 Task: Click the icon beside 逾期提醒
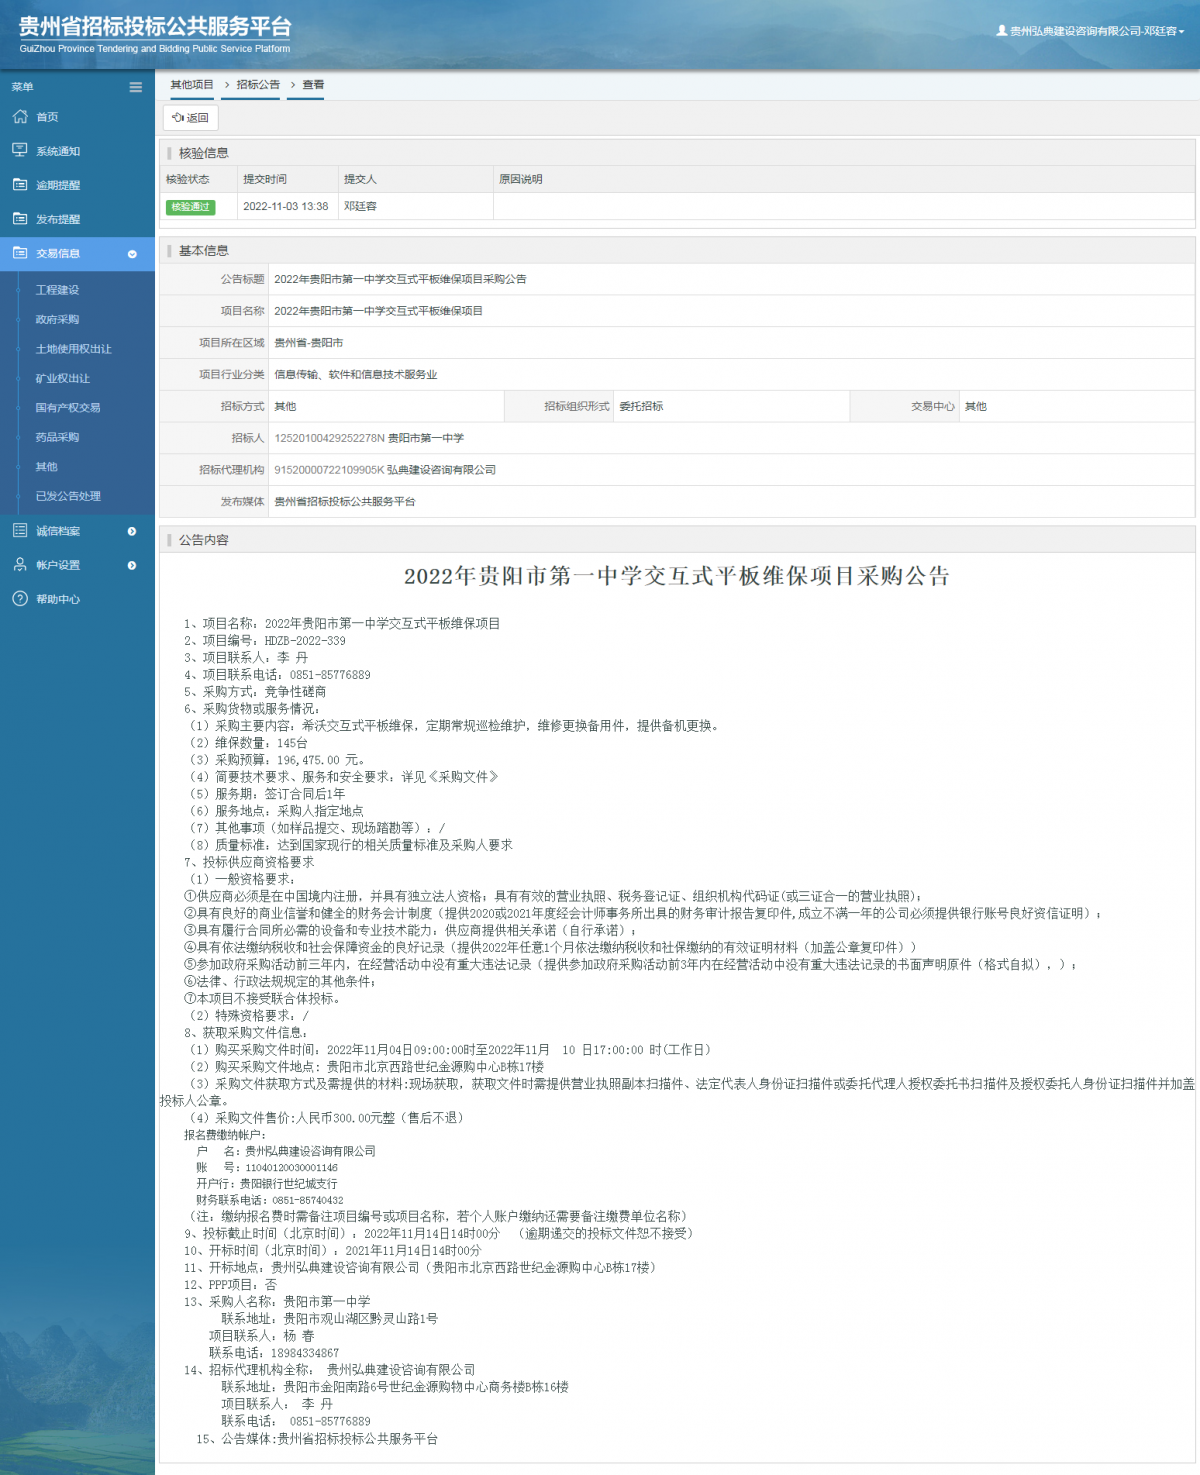tap(20, 184)
